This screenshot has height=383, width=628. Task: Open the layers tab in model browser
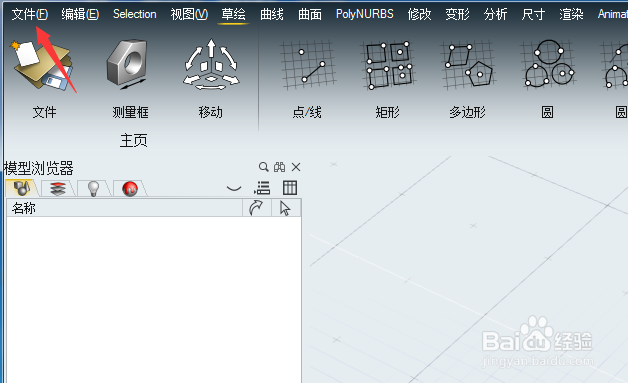pos(58,188)
